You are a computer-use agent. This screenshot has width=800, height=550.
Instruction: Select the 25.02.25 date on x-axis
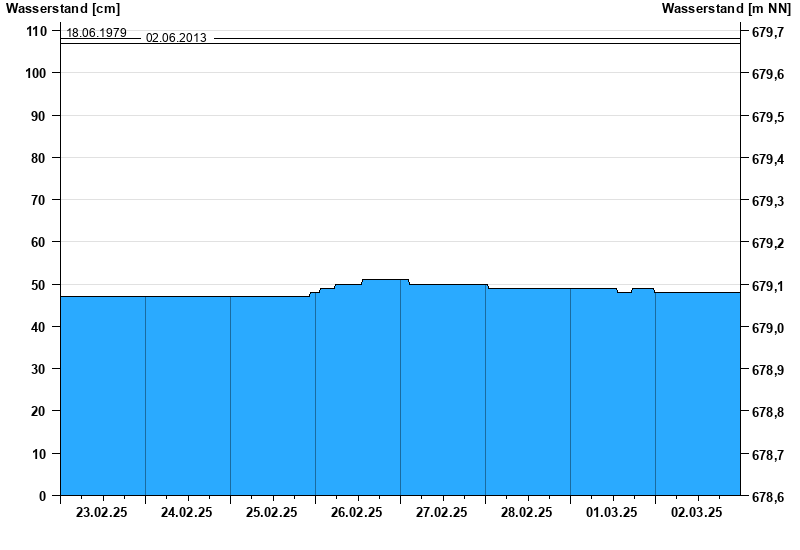click(272, 513)
